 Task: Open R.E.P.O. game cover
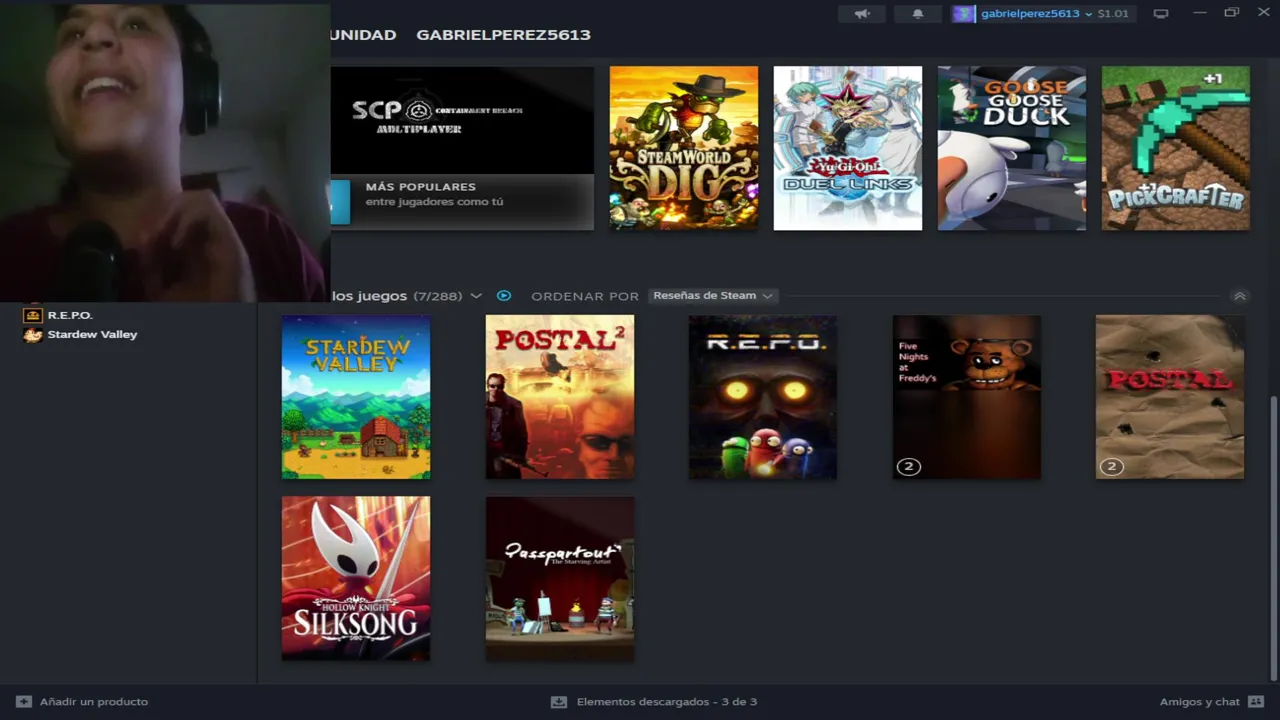pos(763,397)
